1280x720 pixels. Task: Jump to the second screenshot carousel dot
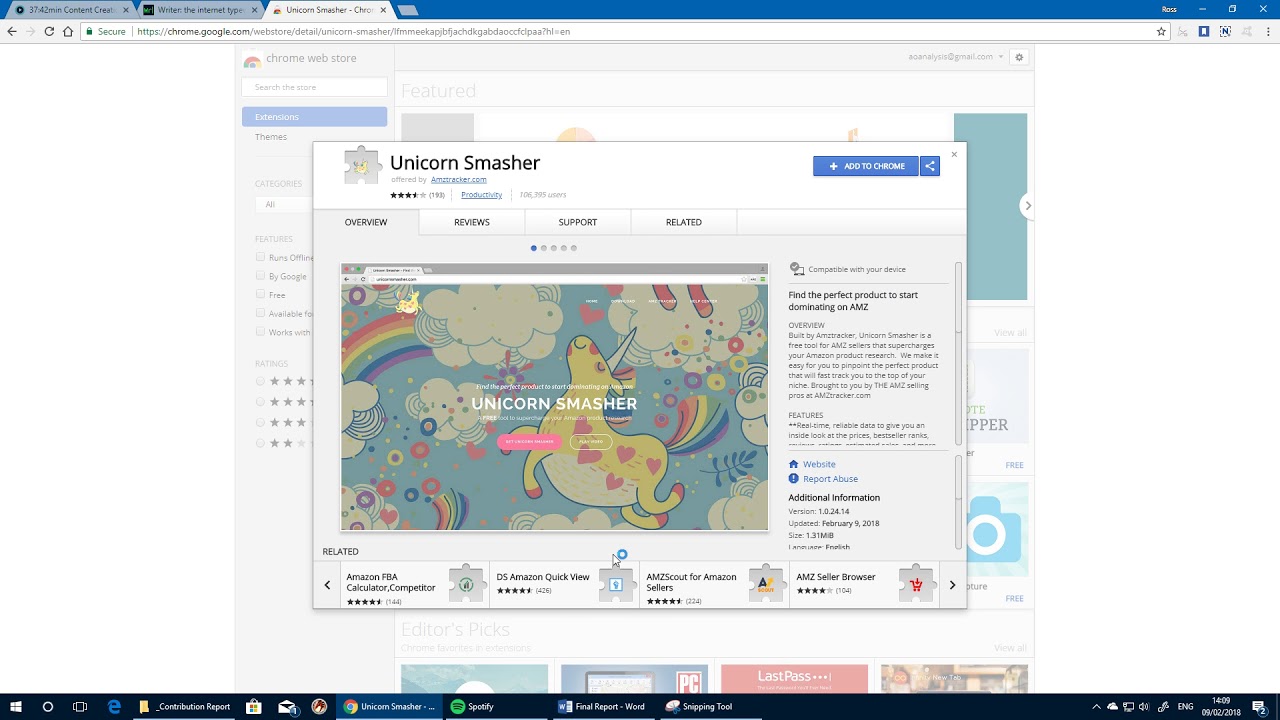(544, 248)
